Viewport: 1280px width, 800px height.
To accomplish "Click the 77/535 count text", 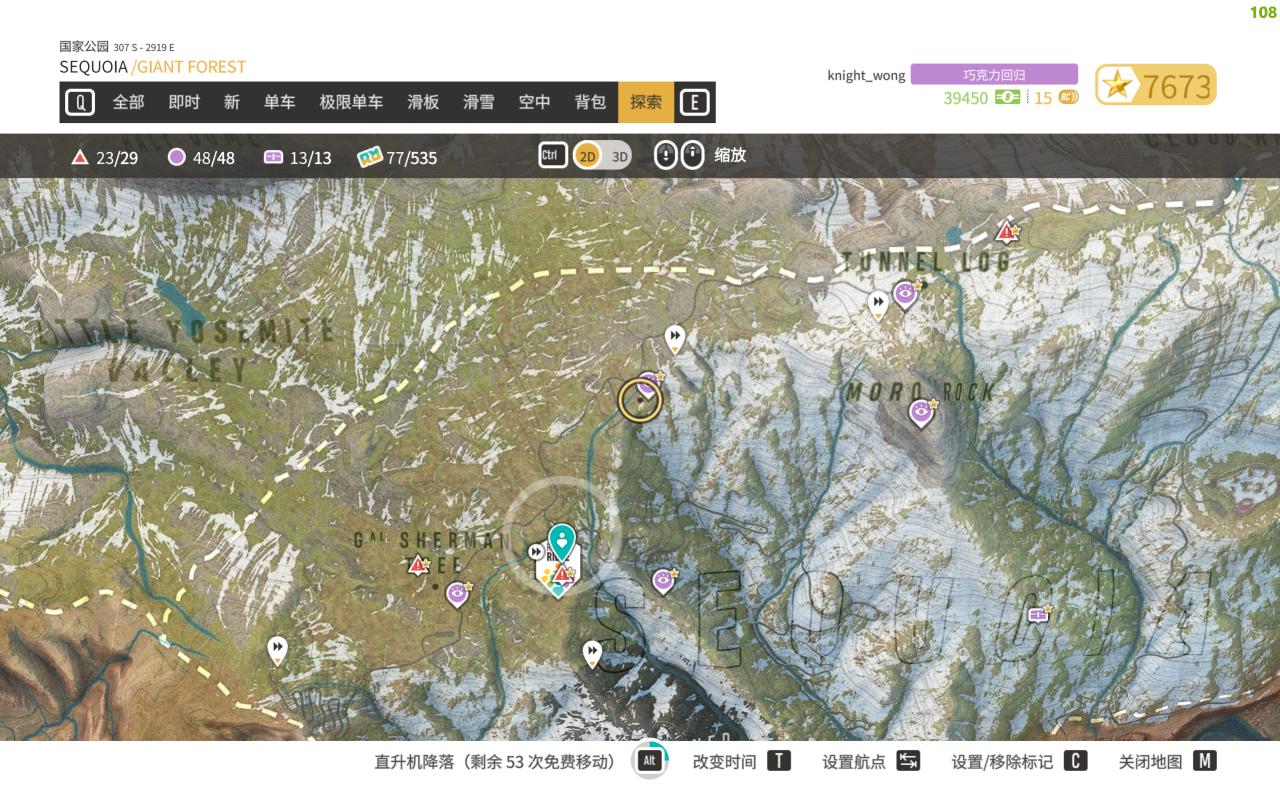I will pyautogui.click(x=412, y=158).
